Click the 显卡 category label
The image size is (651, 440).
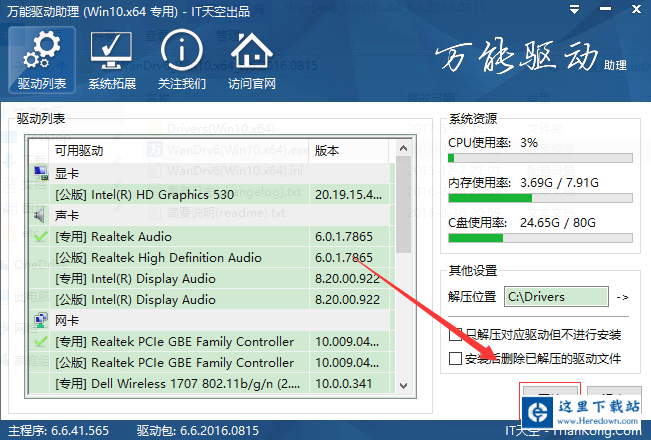(67, 173)
